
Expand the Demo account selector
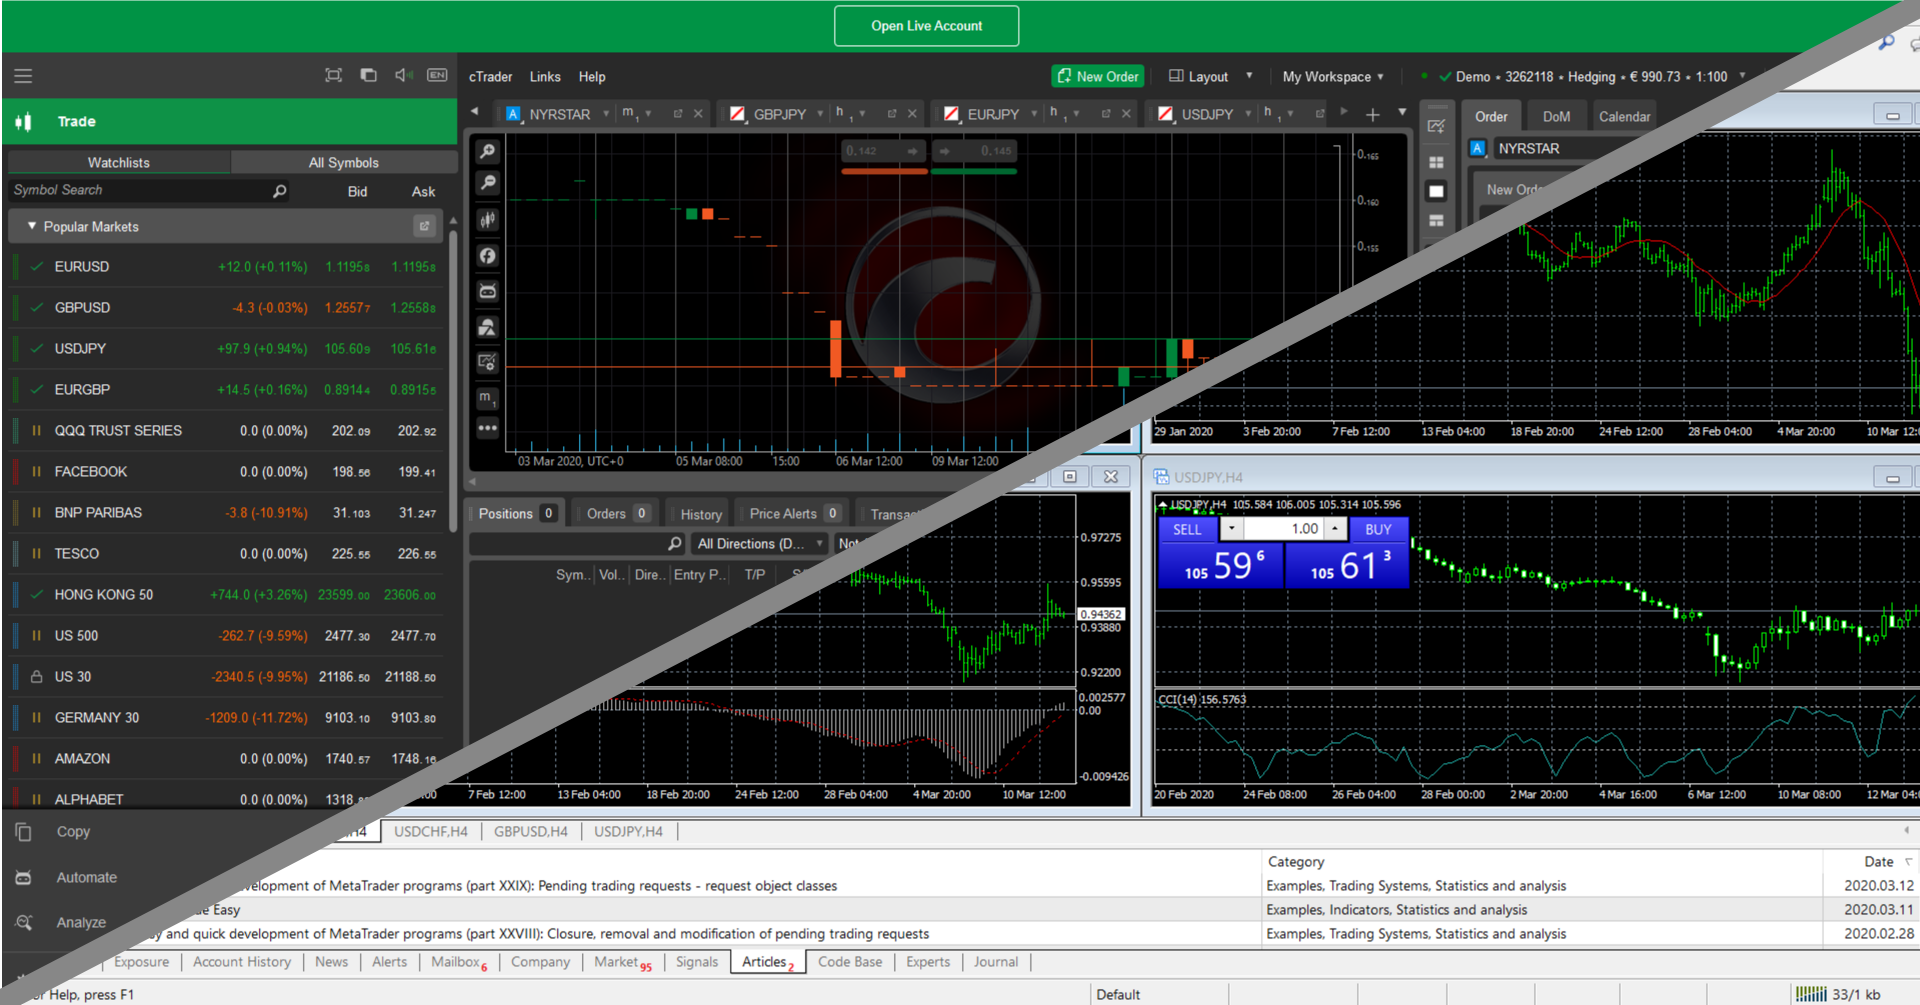pos(1742,76)
